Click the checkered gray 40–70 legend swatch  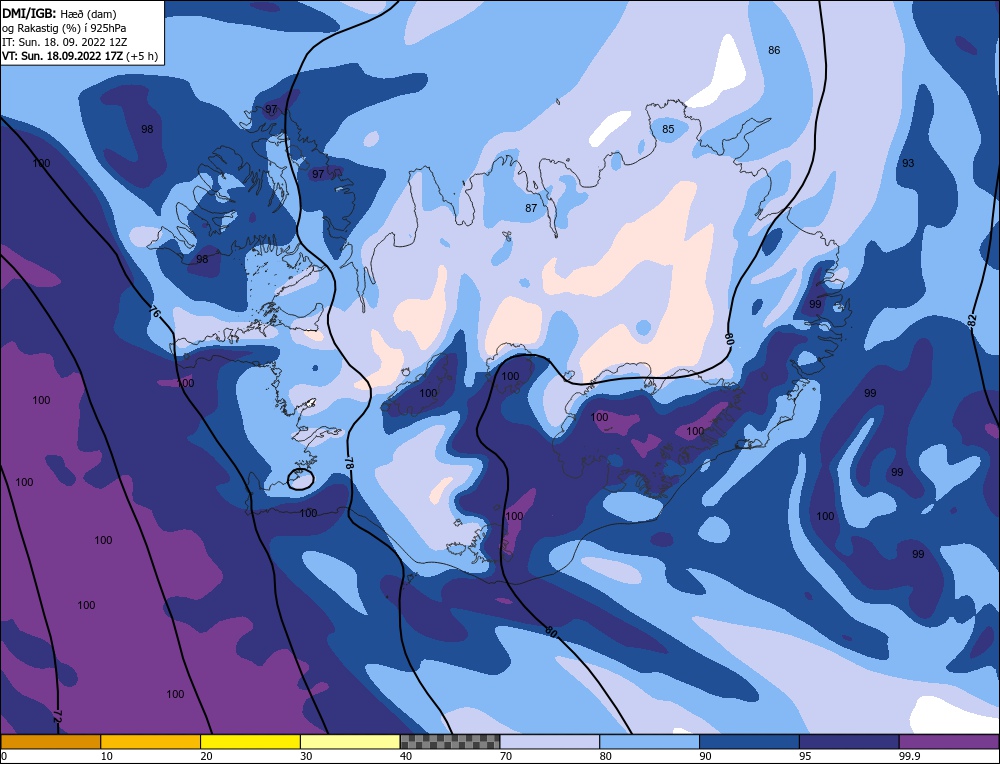pos(450,742)
